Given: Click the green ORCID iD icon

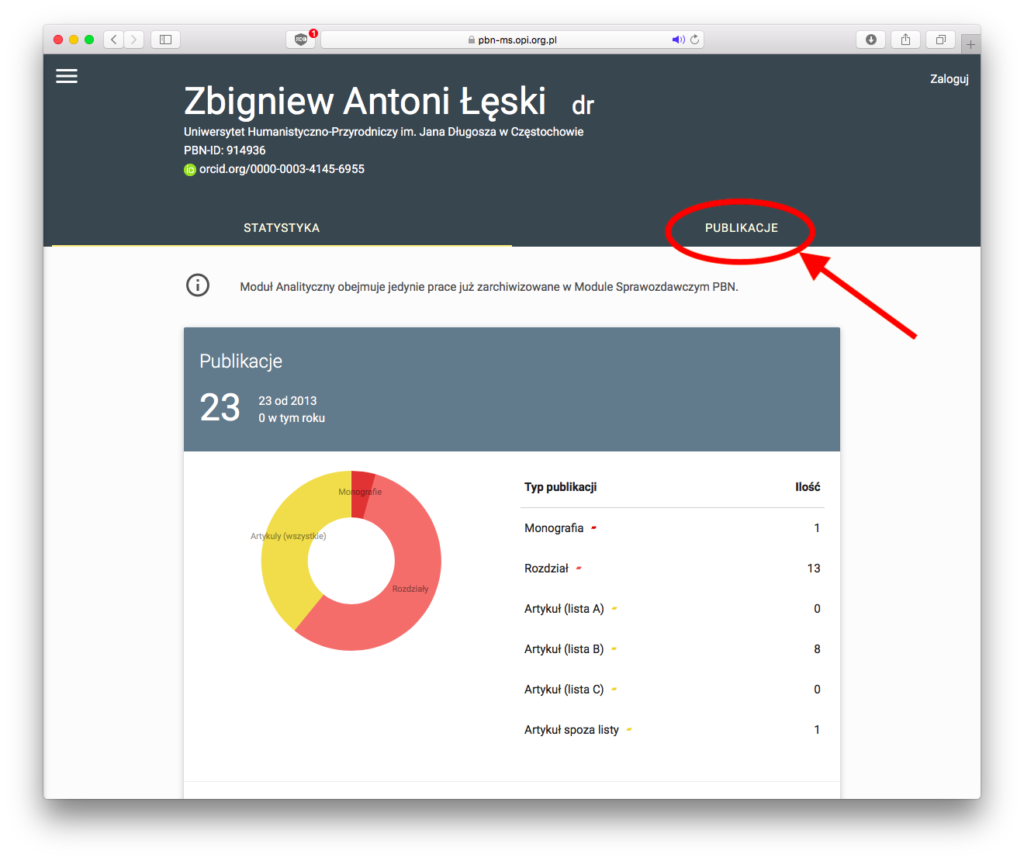Looking at the screenshot, I should click(x=189, y=170).
